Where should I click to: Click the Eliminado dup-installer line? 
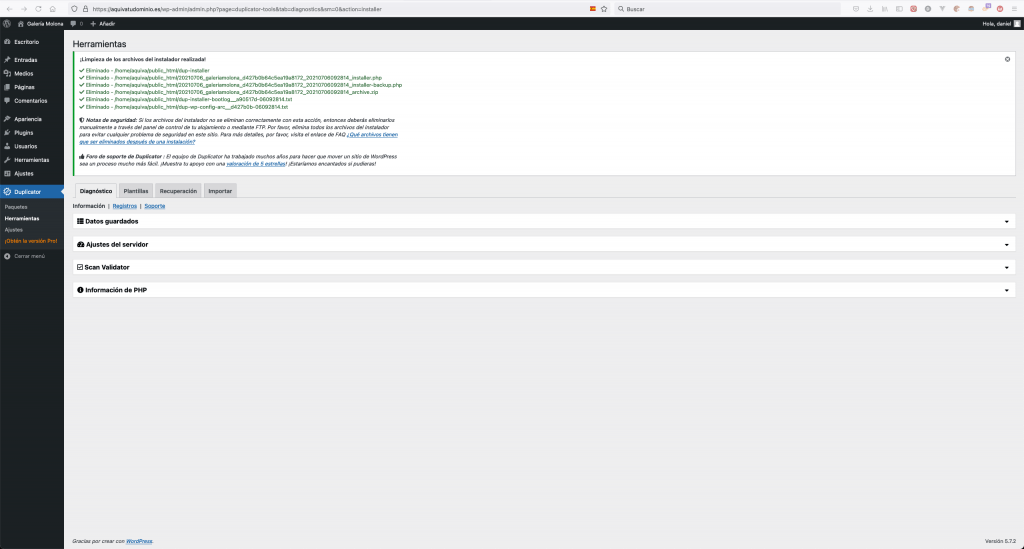coord(144,71)
